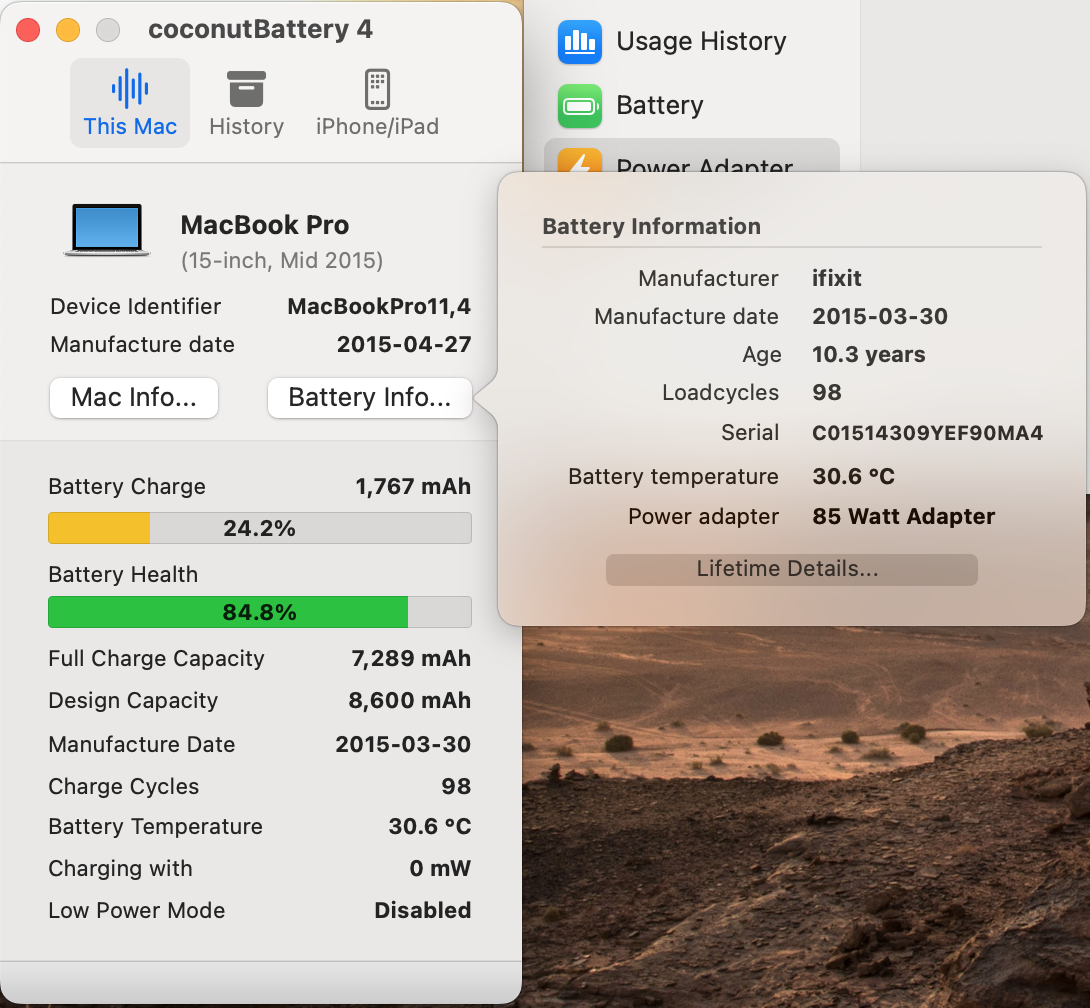The width and height of the screenshot is (1090, 1008).
Task: Click Low Power Mode value Disabled
Action: (x=423, y=911)
